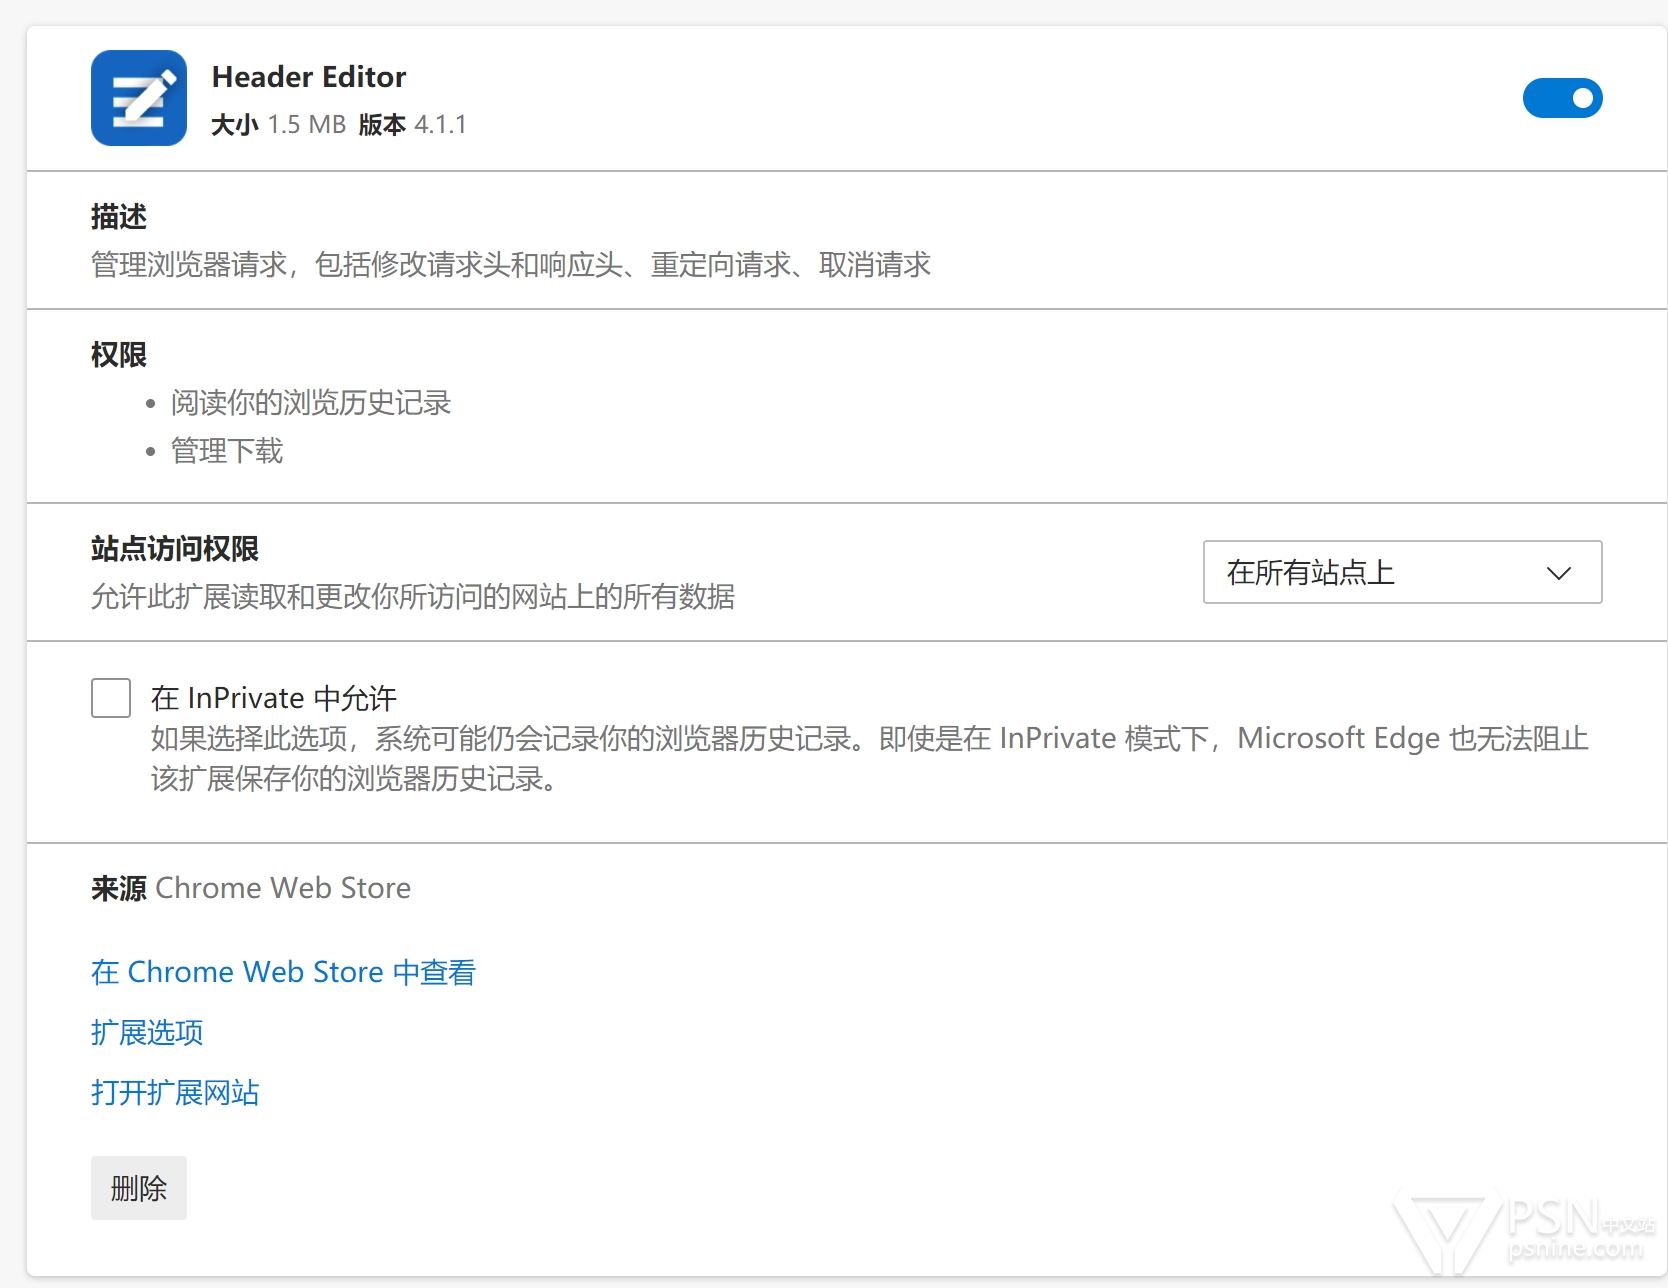1668x1288 pixels.
Task: Click the chevron arrow in site access dropdown
Action: pyautogui.click(x=1558, y=573)
